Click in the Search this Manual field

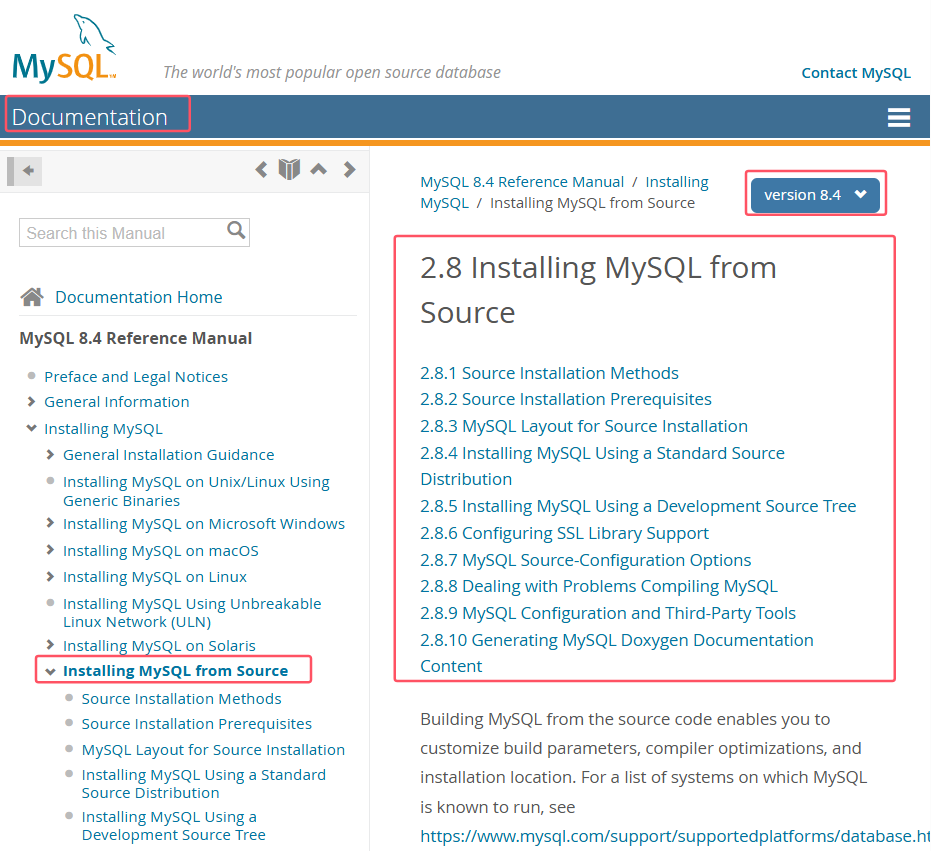tap(134, 232)
